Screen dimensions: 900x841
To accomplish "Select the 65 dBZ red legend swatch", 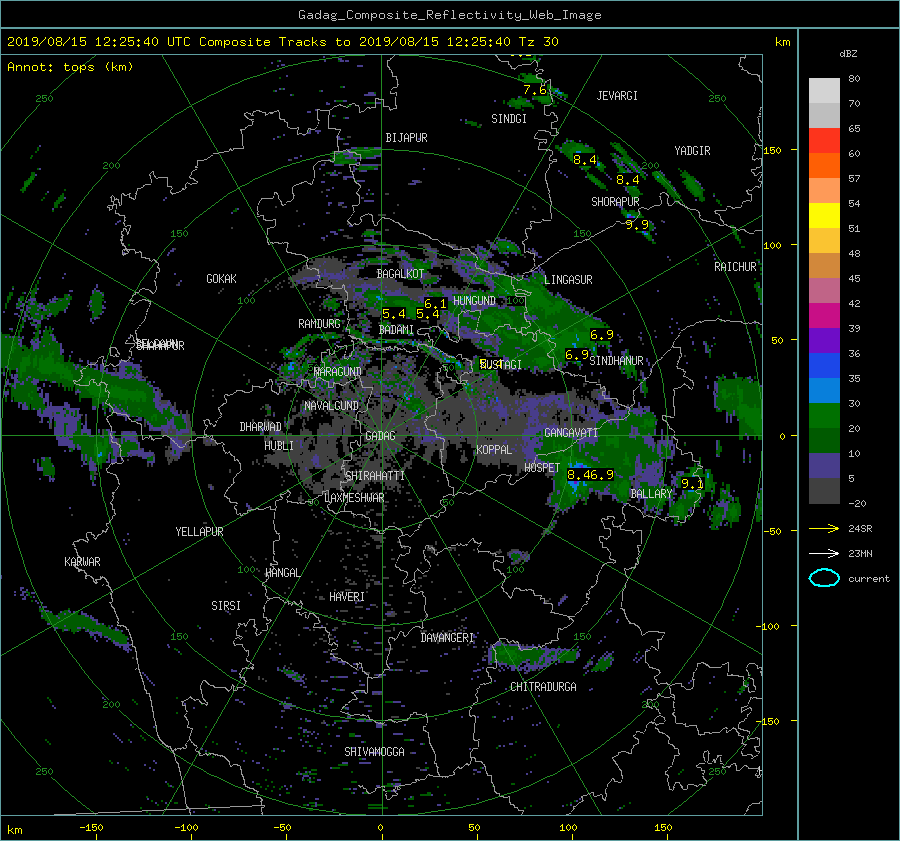I will pos(824,141).
